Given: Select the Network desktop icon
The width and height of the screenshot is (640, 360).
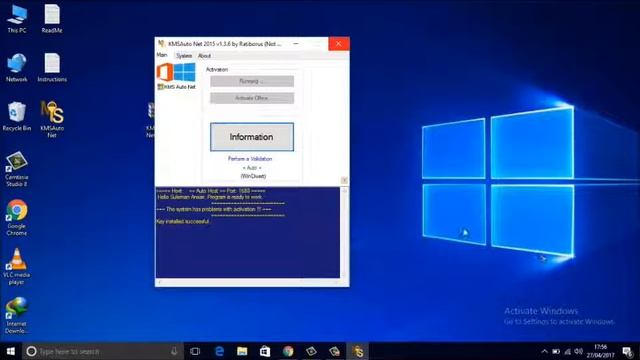Looking at the screenshot, I should pos(17,68).
